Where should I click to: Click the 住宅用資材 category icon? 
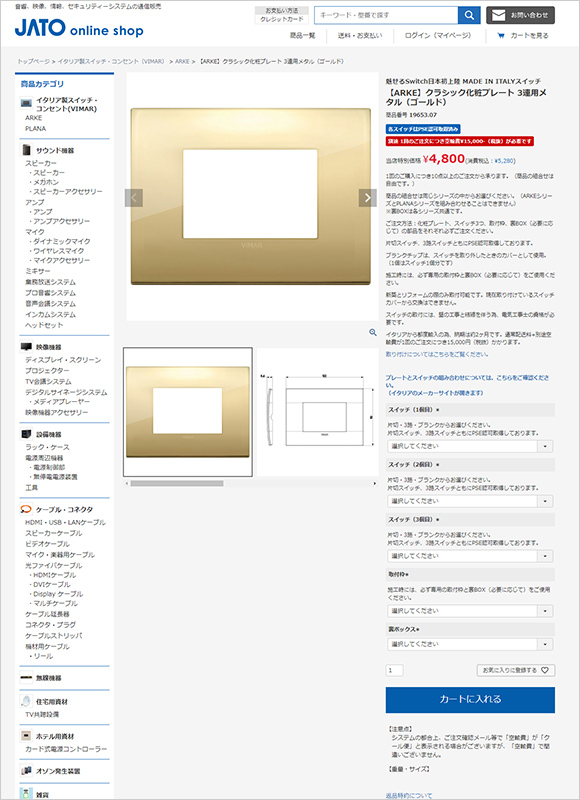(x=26, y=702)
